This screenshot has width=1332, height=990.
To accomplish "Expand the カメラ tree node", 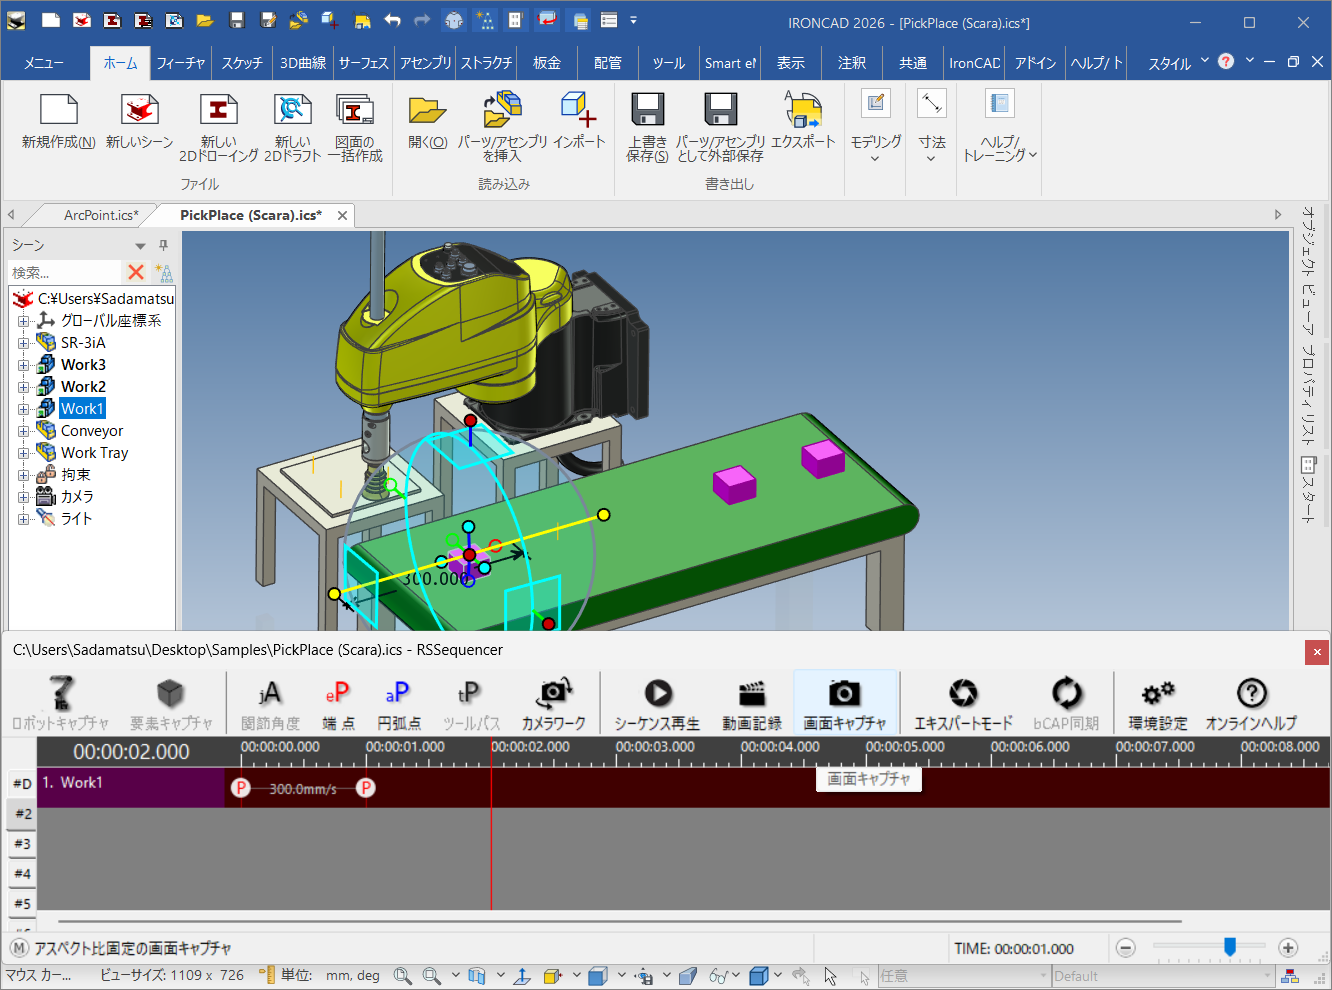I will pyautogui.click(x=24, y=497).
